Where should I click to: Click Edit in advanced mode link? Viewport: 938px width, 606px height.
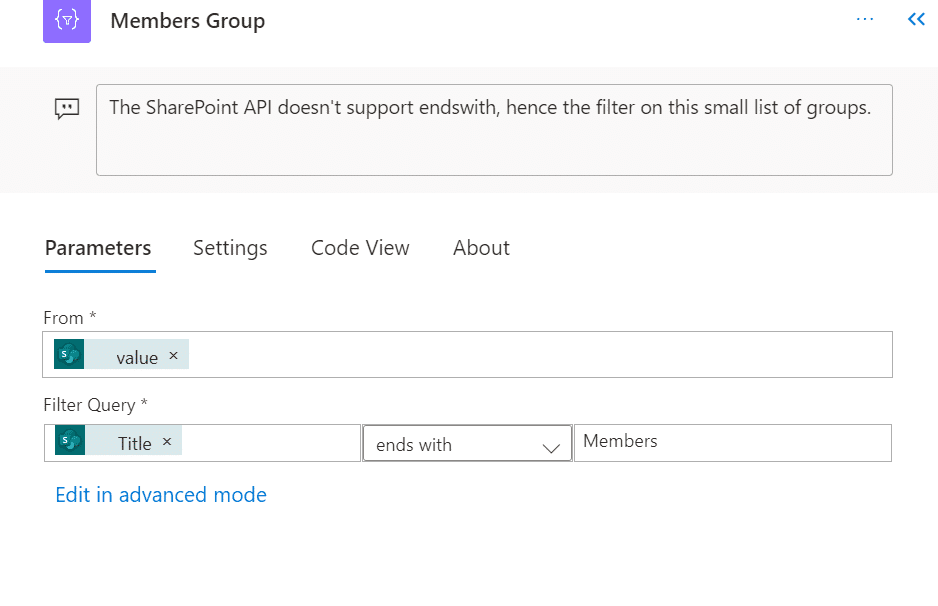pos(161,495)
